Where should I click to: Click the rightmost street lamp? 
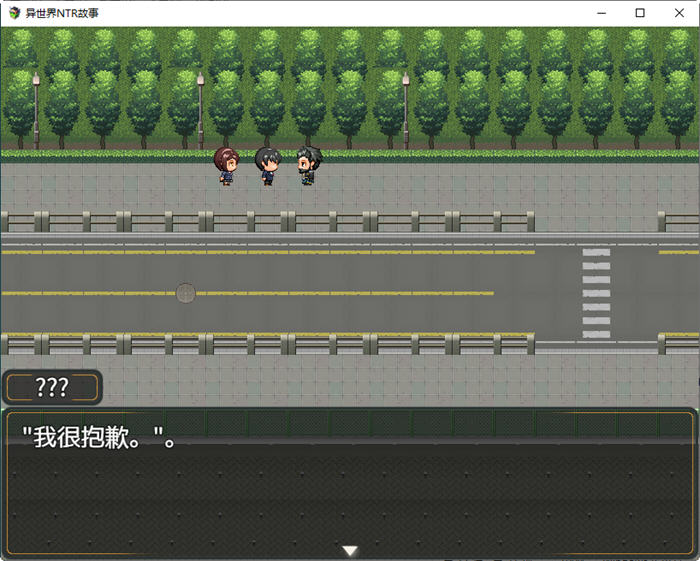405,108
